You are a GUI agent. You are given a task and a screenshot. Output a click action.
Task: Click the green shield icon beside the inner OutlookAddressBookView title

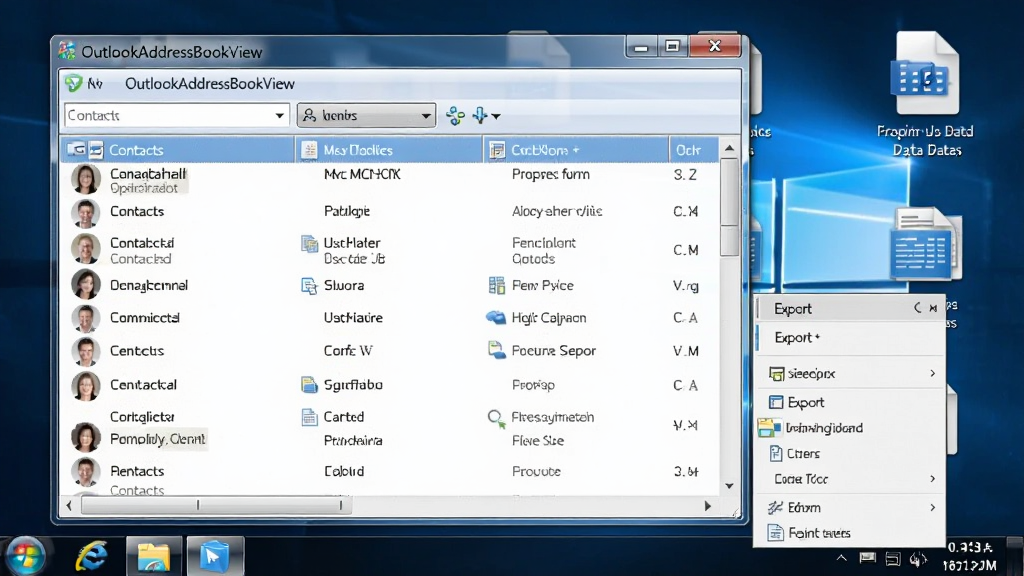[73, 83]
